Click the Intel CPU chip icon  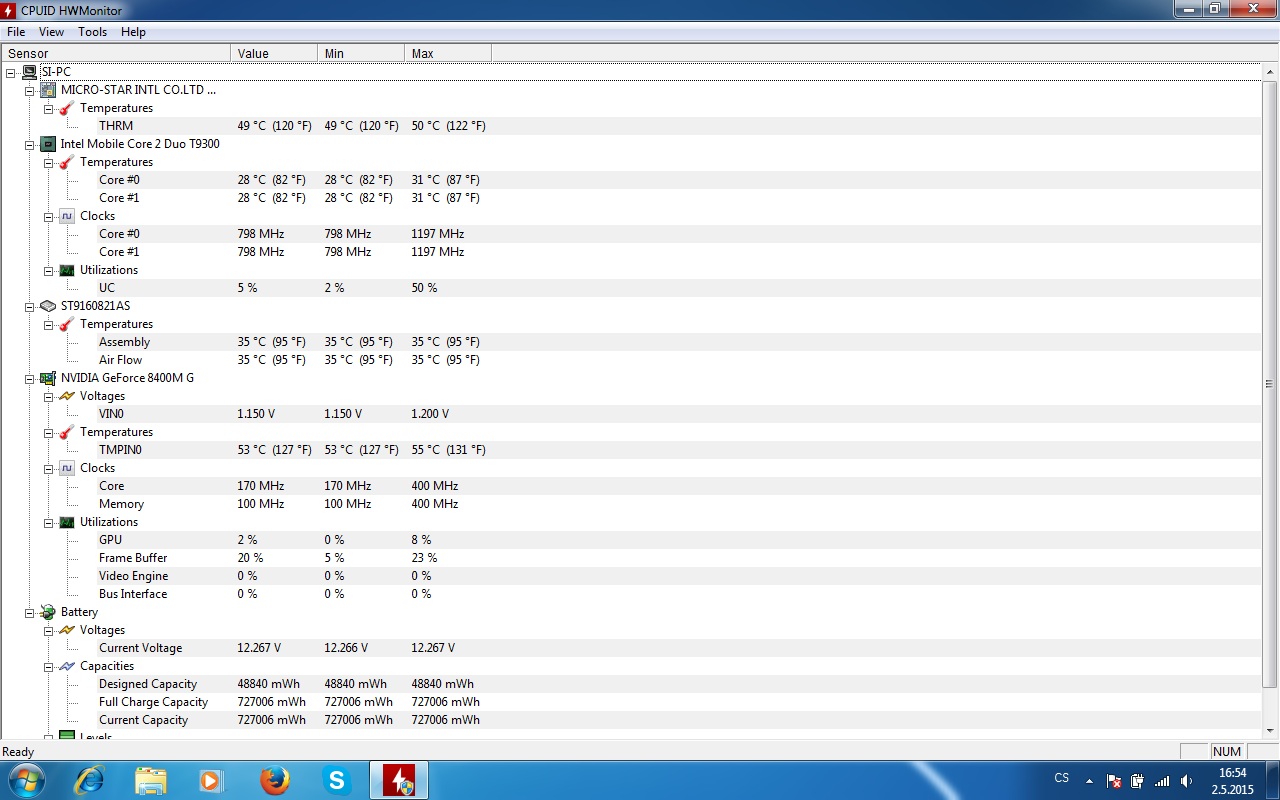48,144
